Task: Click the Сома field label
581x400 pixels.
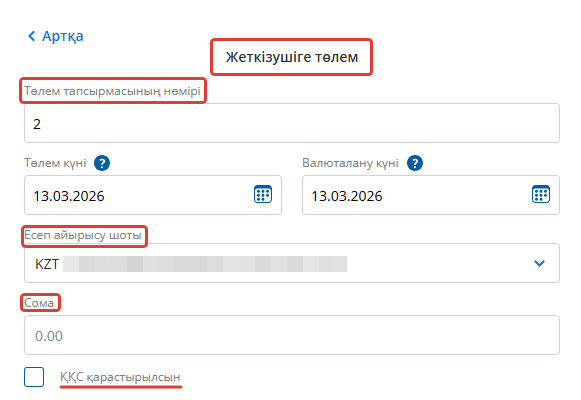Action: 39,303
